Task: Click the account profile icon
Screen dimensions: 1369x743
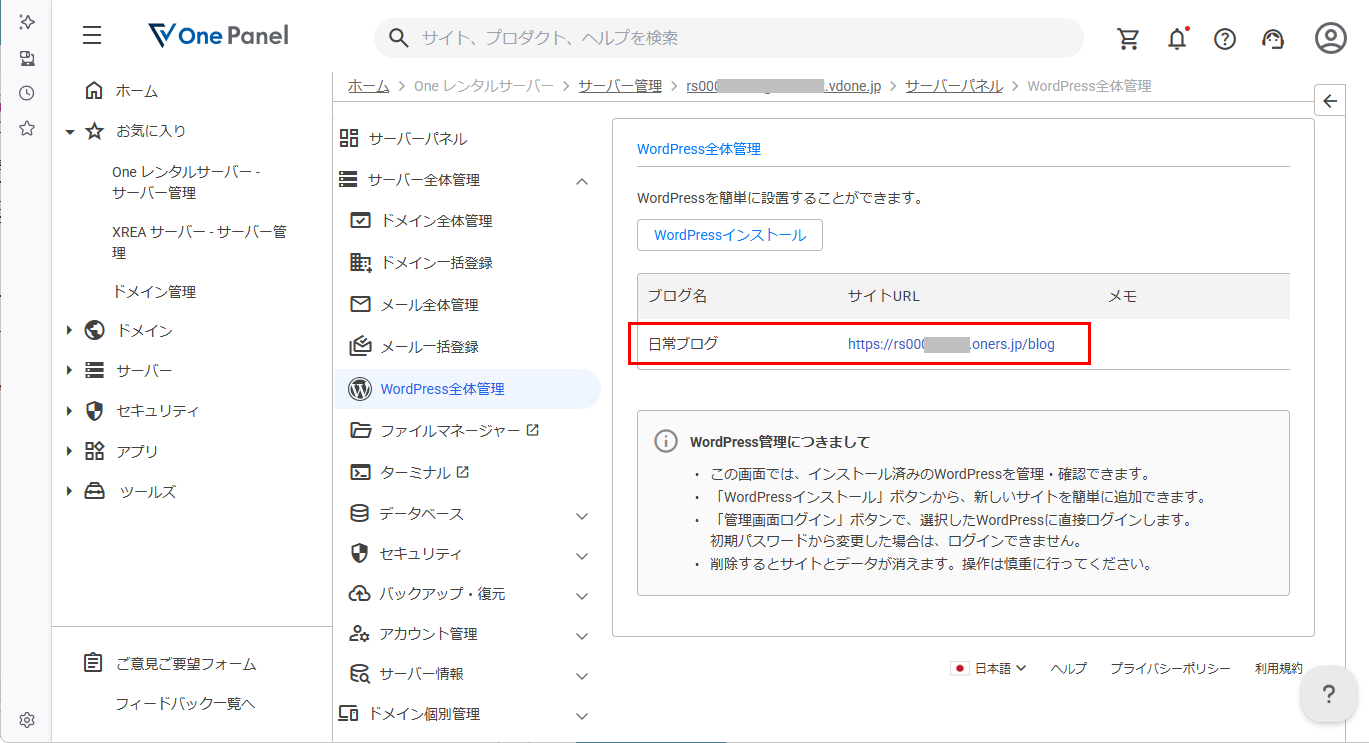Action: [x=1330, y=38]
